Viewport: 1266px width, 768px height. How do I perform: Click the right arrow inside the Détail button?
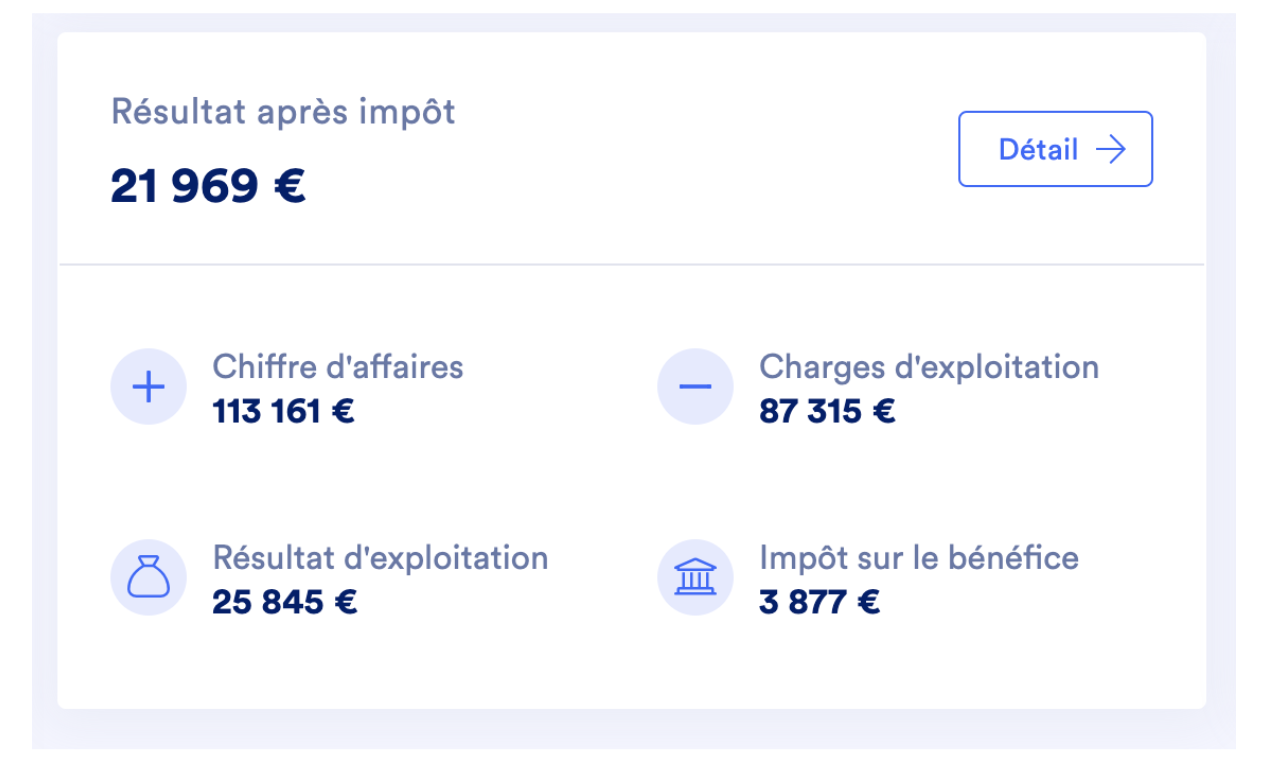1110,150
